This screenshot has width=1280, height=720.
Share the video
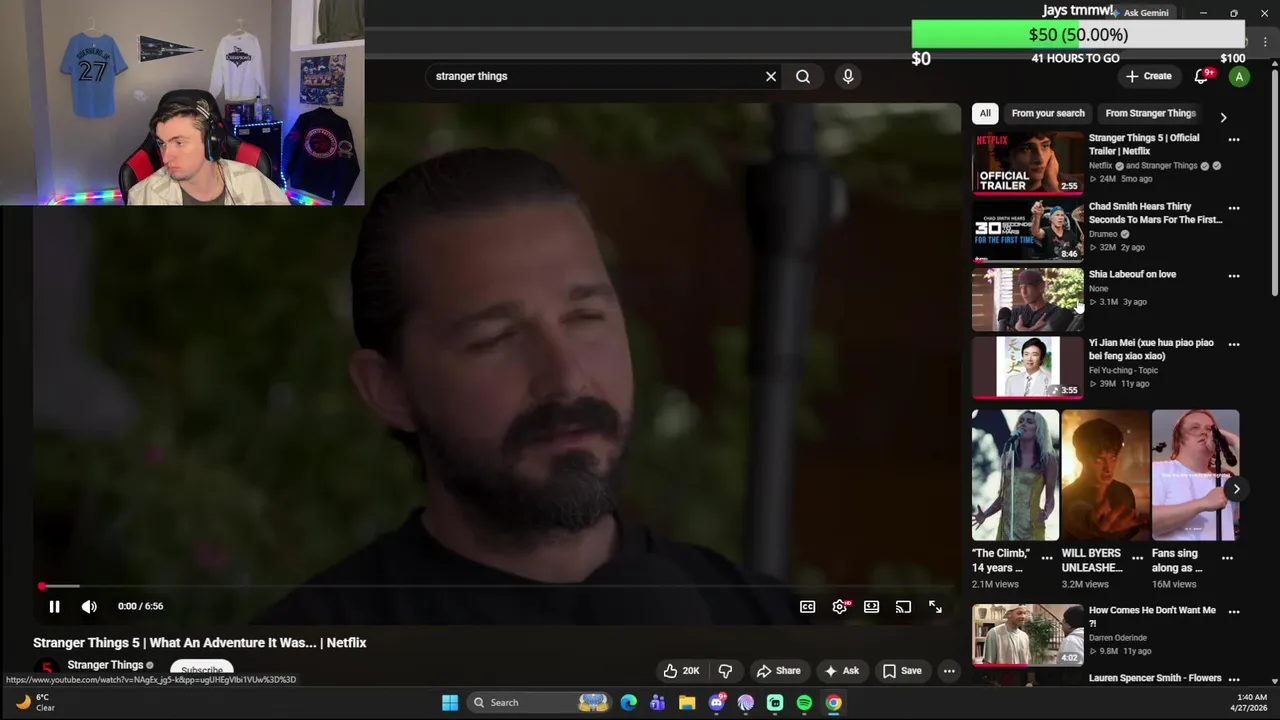(x=778, y=671)
